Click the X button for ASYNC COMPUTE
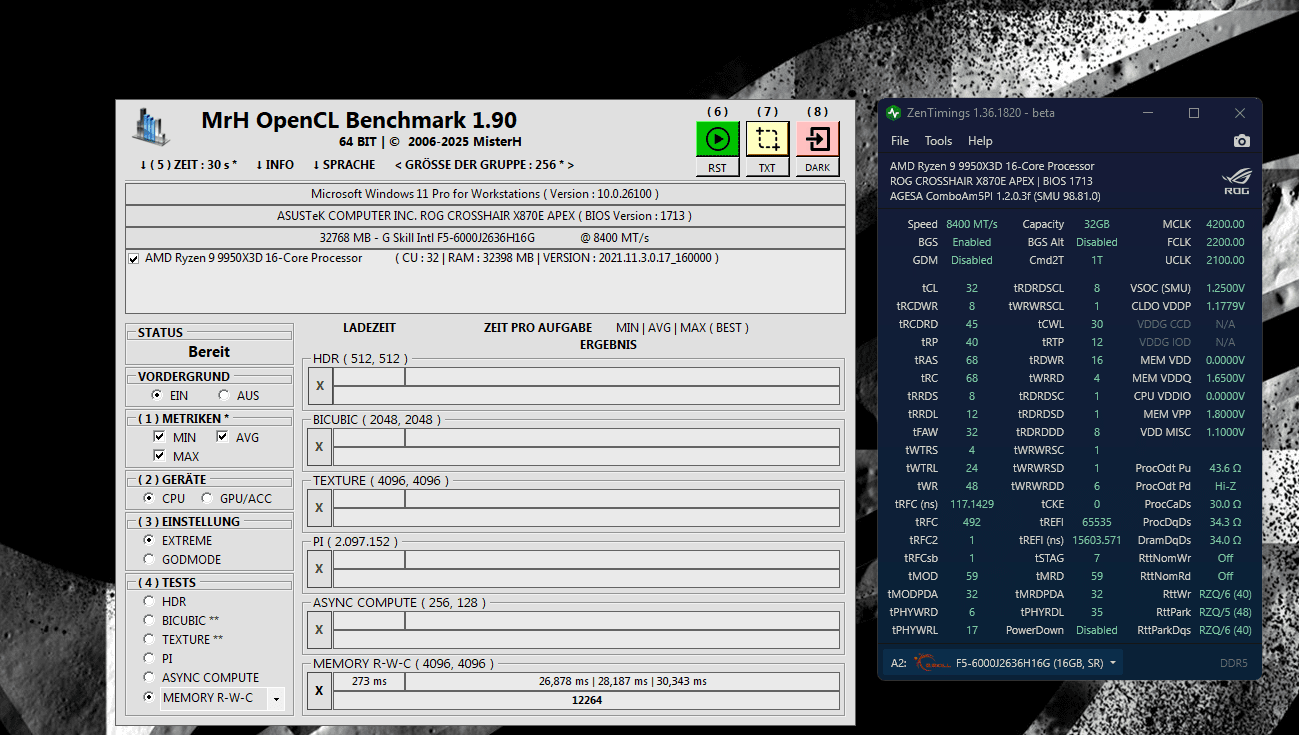 (x=319, y=629)
